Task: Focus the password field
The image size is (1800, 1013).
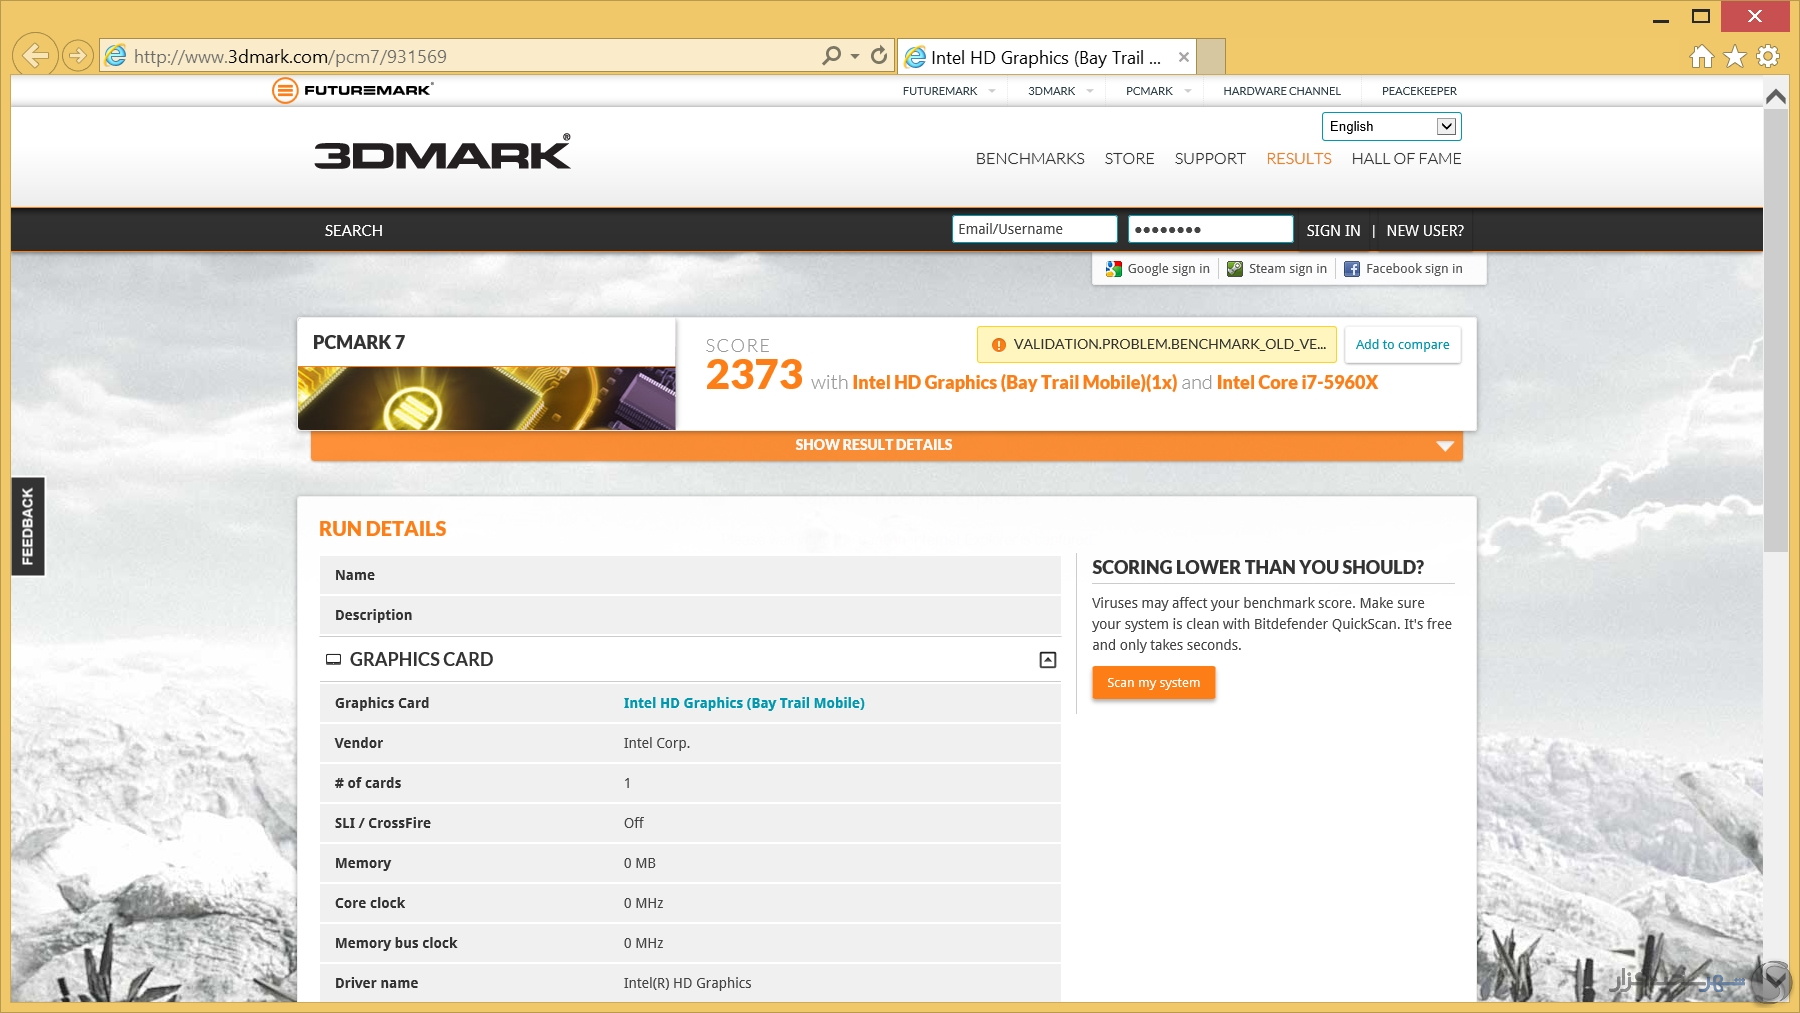Action: pos(1210,229)
